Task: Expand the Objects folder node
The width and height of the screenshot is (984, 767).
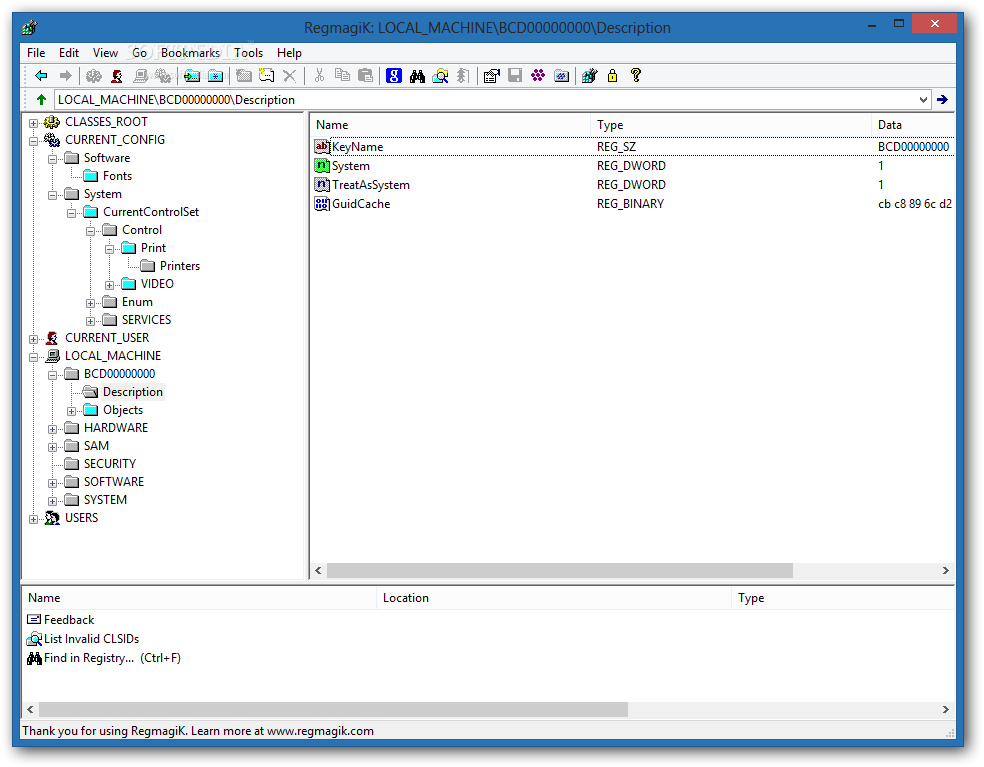Action: coord(71,411)
